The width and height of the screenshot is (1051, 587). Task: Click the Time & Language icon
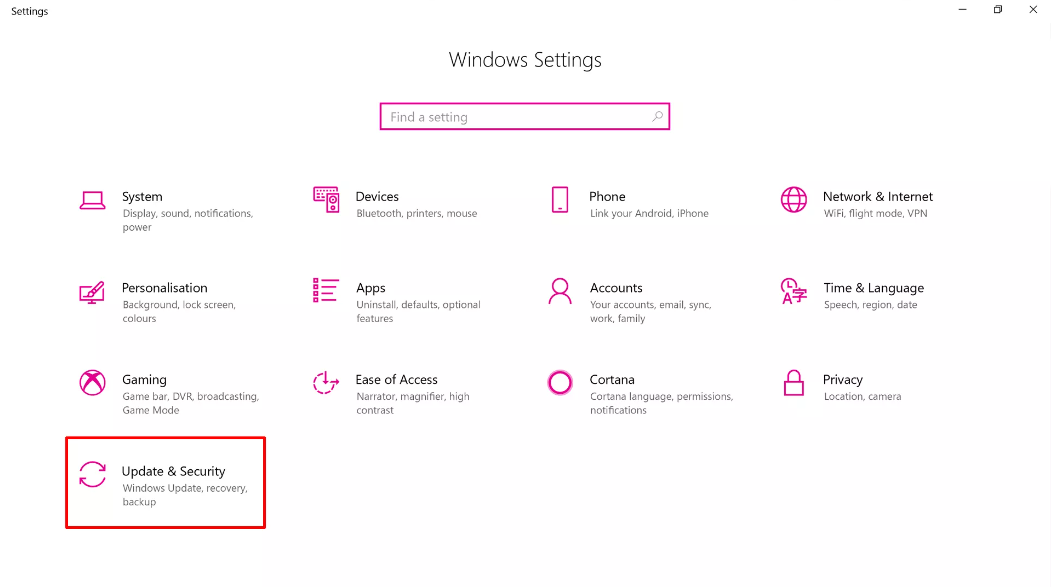tap(794, 291)
